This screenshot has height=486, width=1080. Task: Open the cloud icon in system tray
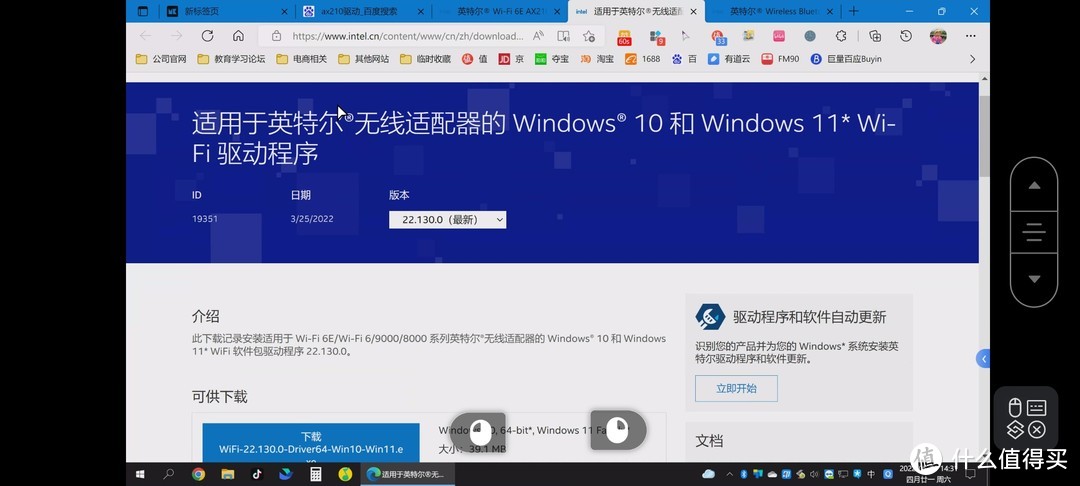click(708, 474)
